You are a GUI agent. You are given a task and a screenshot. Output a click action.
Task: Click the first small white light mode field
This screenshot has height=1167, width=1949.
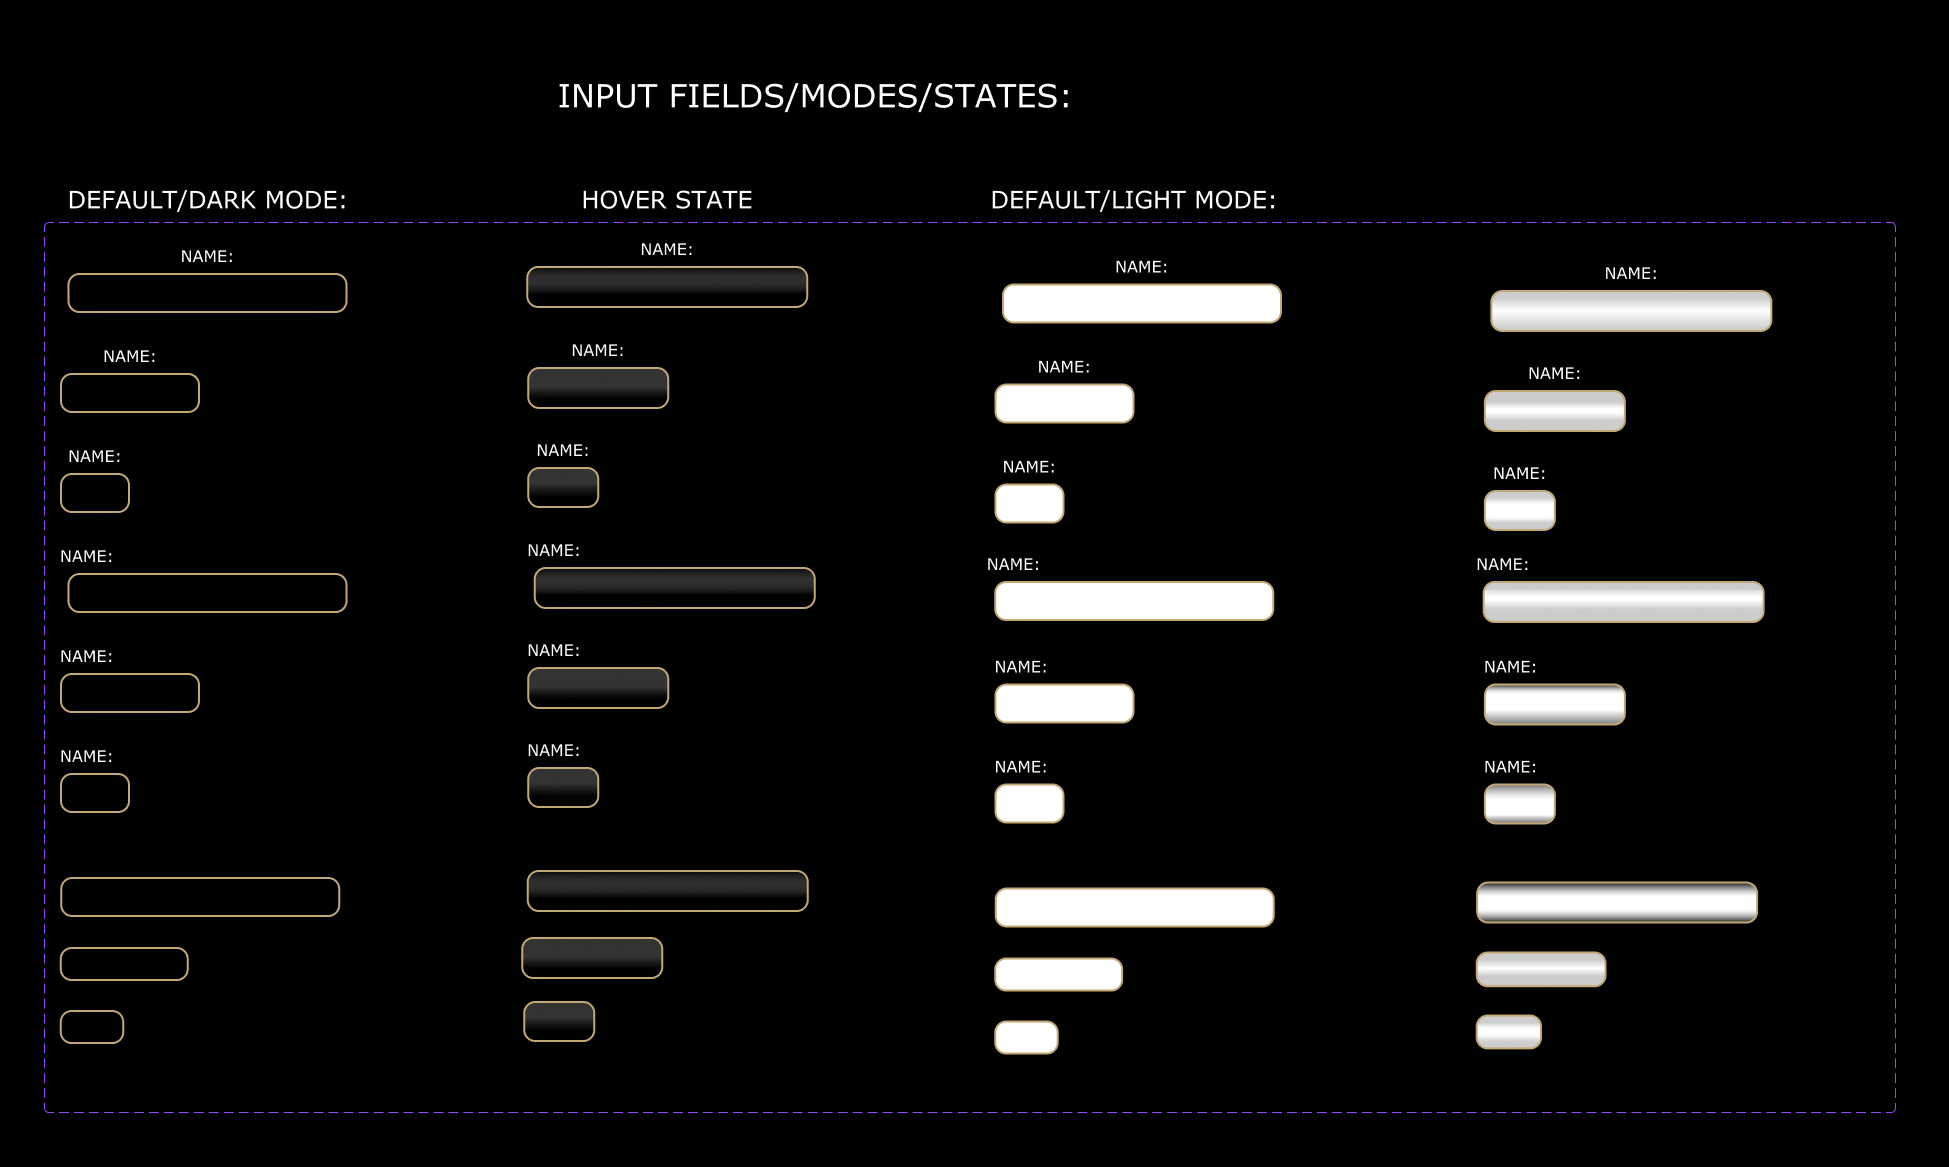(1029, 504)
